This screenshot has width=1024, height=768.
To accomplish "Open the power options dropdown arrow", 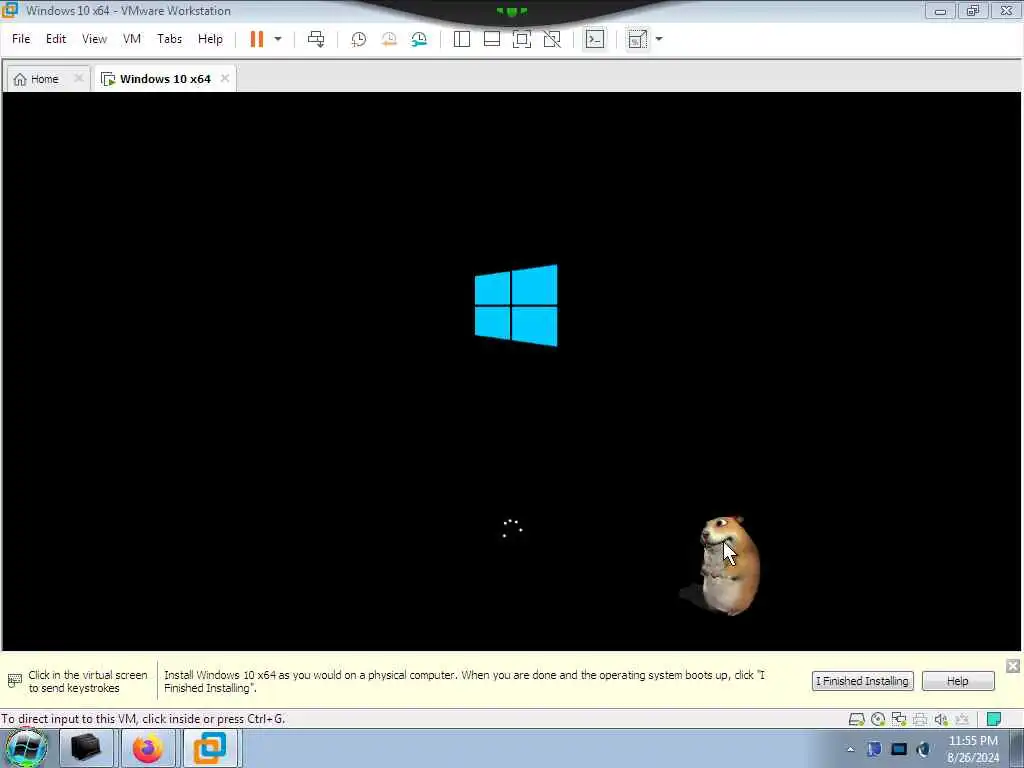I will coord(278,39).
